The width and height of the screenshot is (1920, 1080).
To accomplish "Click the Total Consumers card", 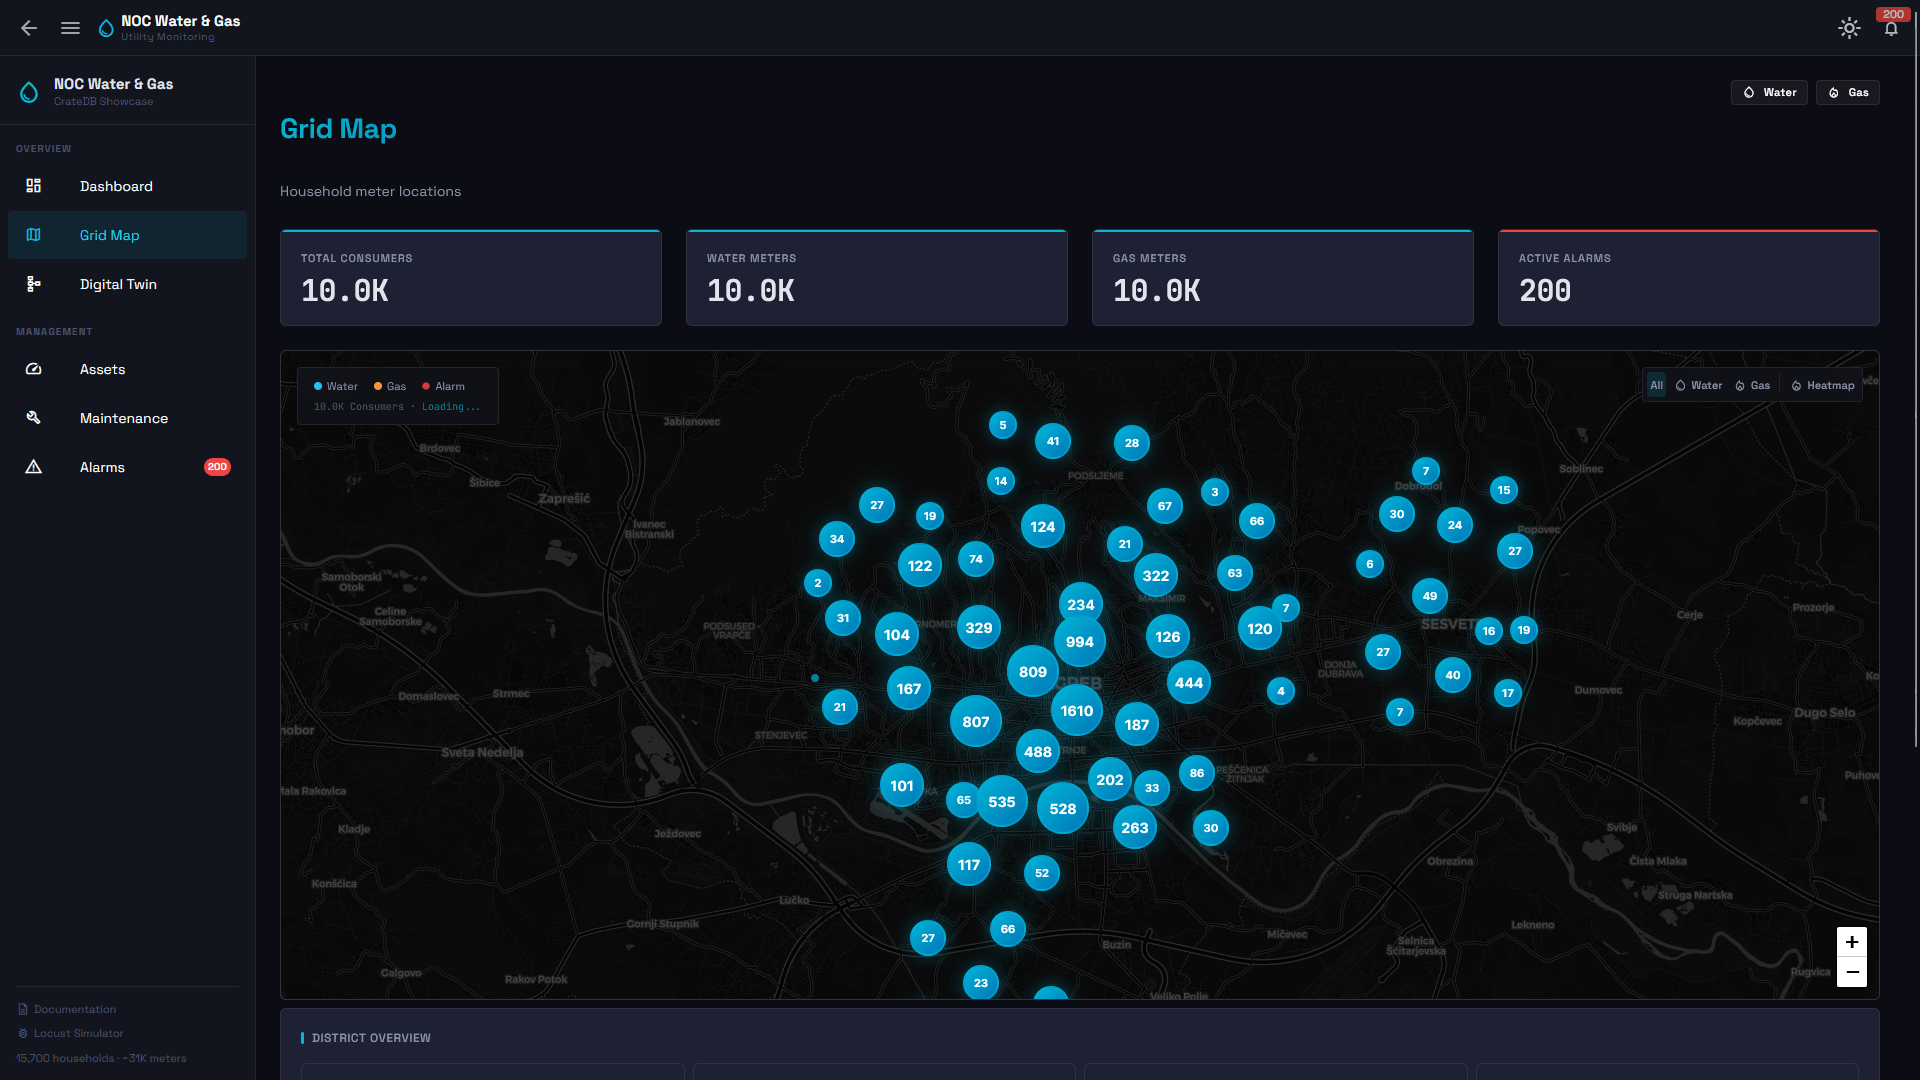I will 471,278.
